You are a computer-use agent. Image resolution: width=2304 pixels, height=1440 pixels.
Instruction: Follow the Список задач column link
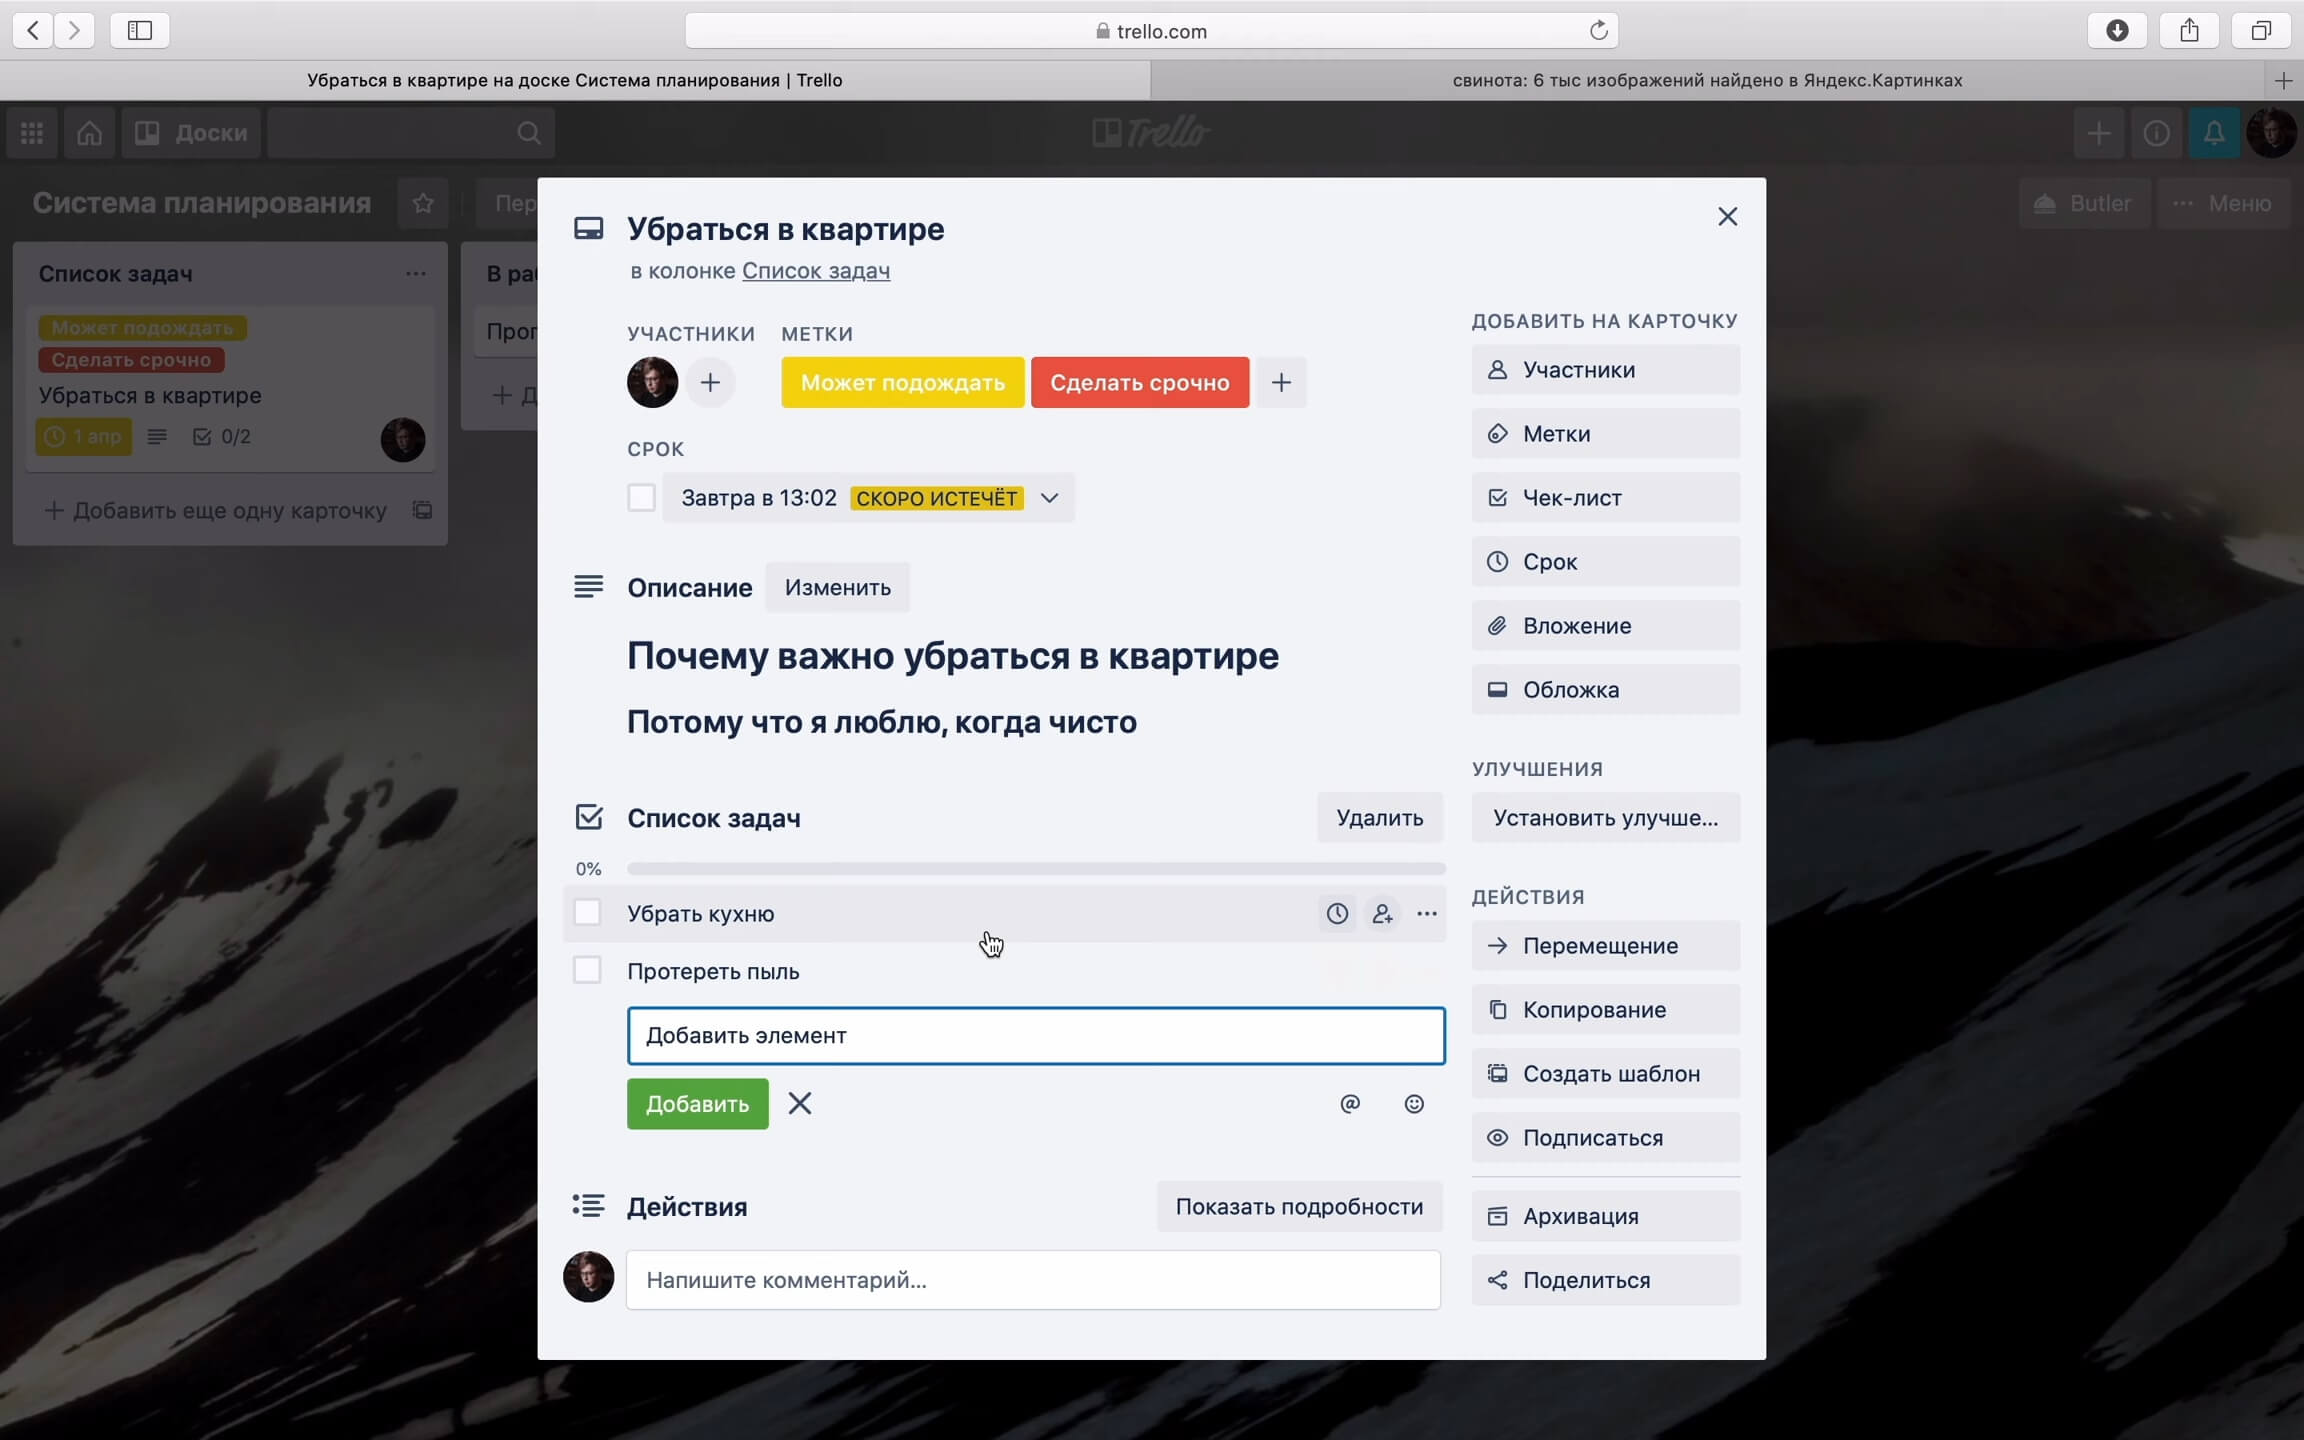click(x=816, y=271)
